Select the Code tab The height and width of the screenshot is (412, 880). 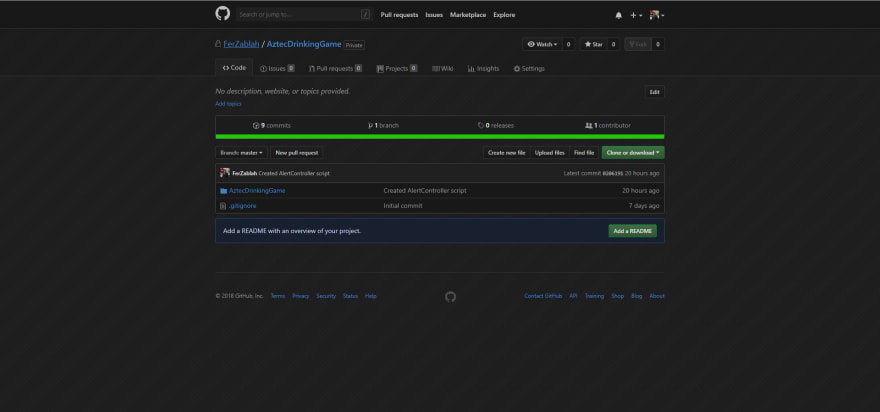coord(234,68)
